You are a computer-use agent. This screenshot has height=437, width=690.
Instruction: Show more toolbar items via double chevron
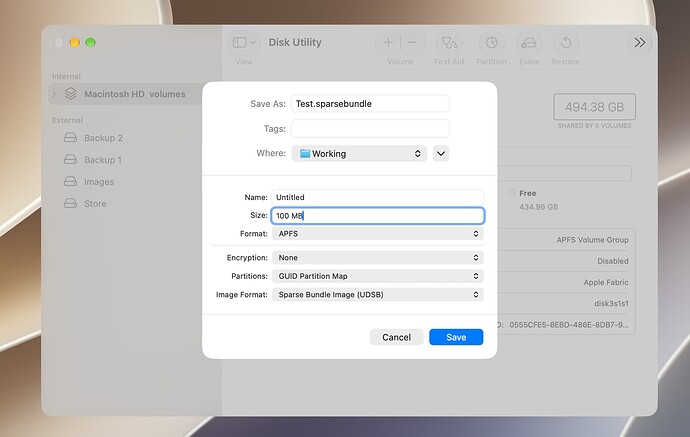640,42
